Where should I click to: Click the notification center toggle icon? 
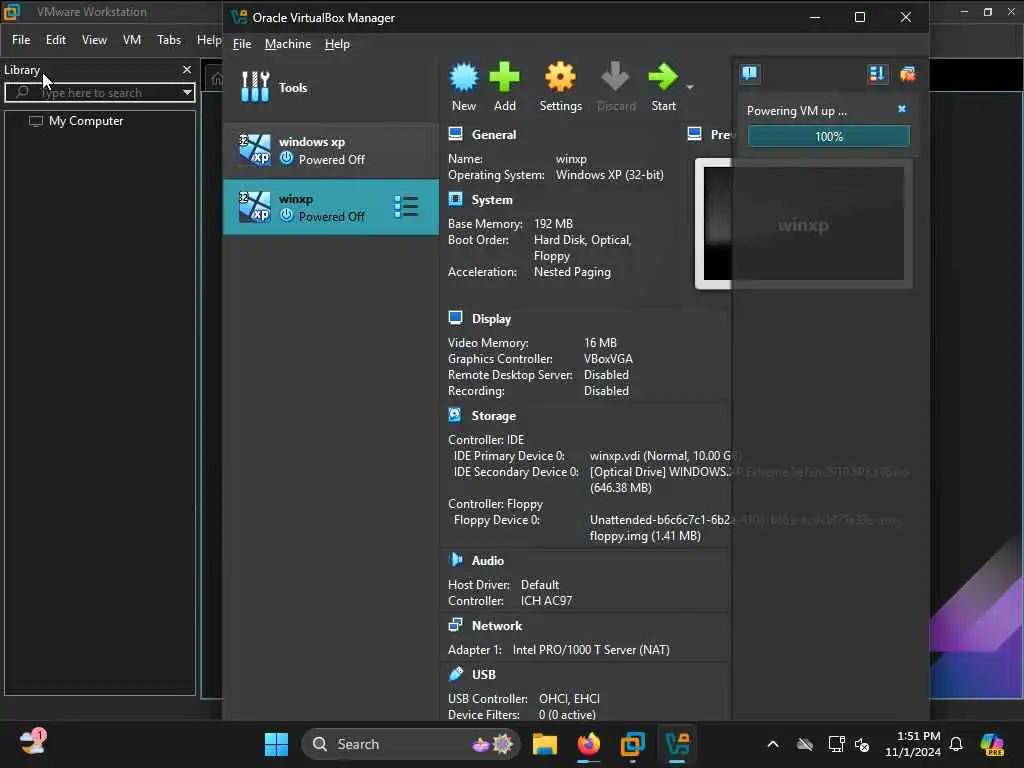click(750, 73)
